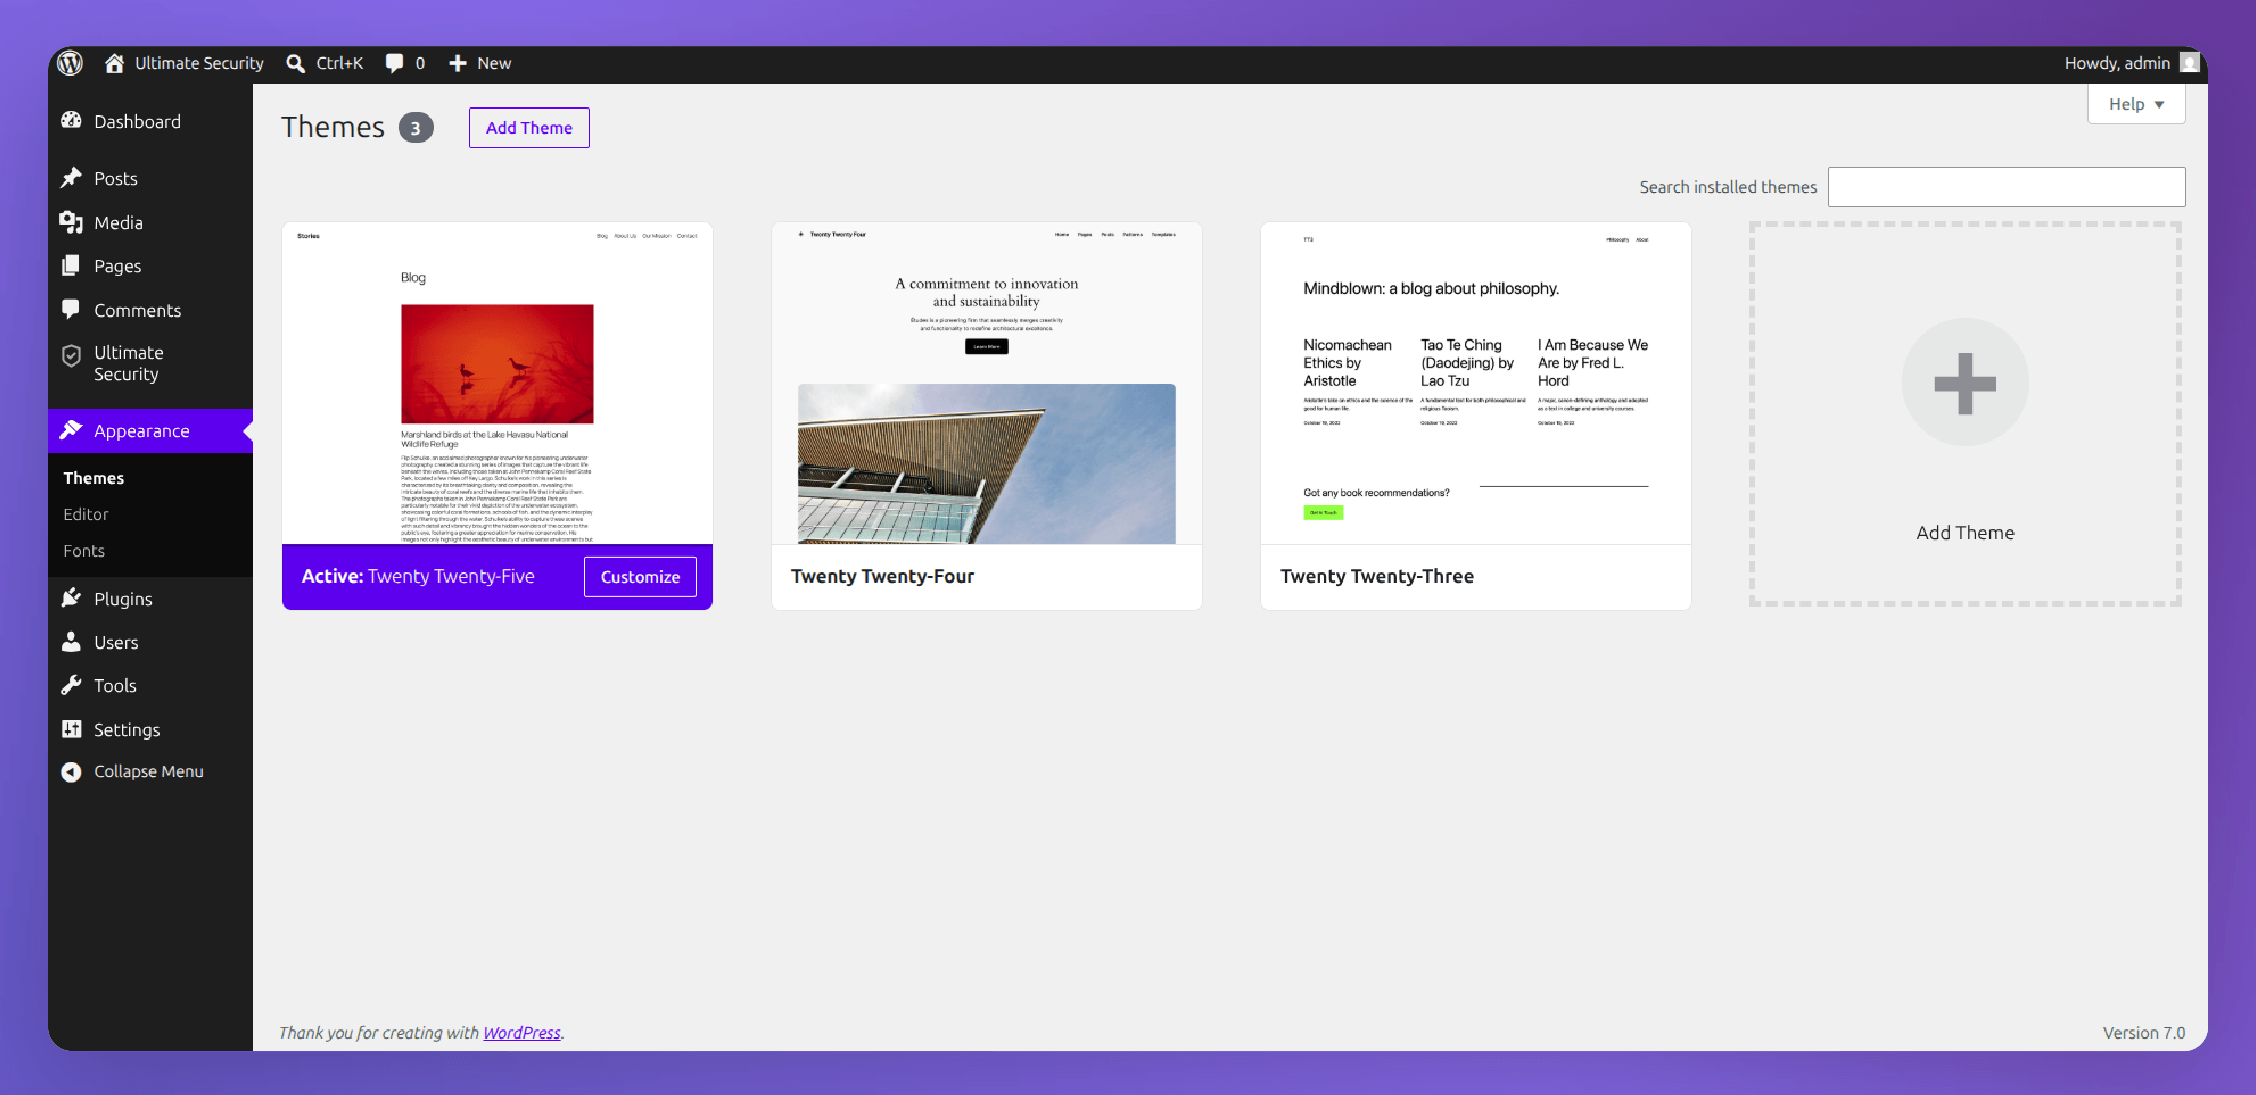Open the Plugins menu

[x=123, y=598]
